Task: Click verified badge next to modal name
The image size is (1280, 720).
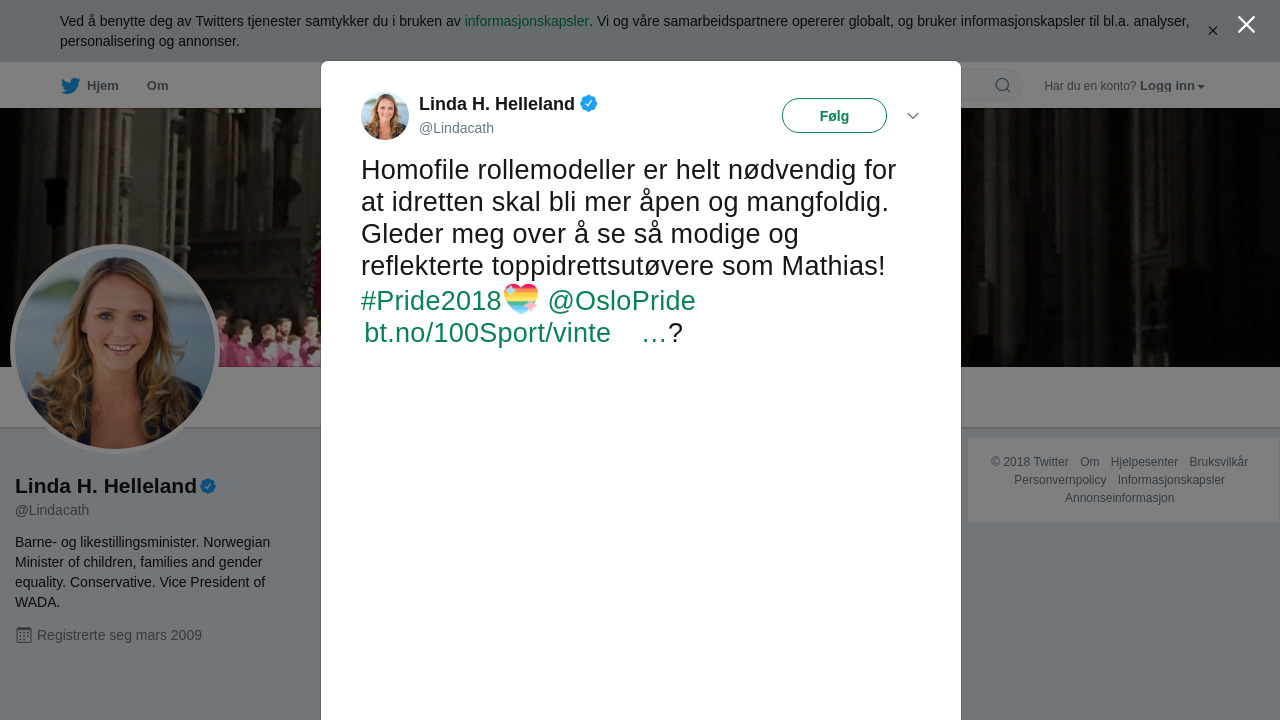Action: [x=589, y=103]
